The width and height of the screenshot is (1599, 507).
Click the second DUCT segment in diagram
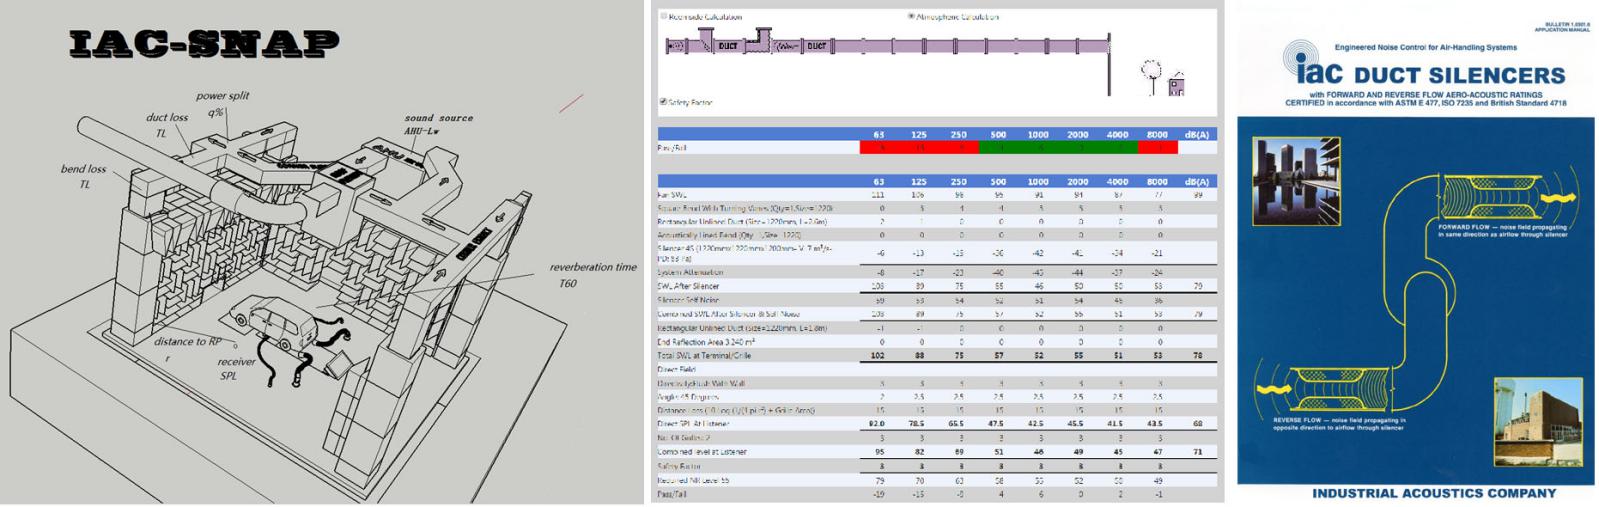tap(816, 46)
